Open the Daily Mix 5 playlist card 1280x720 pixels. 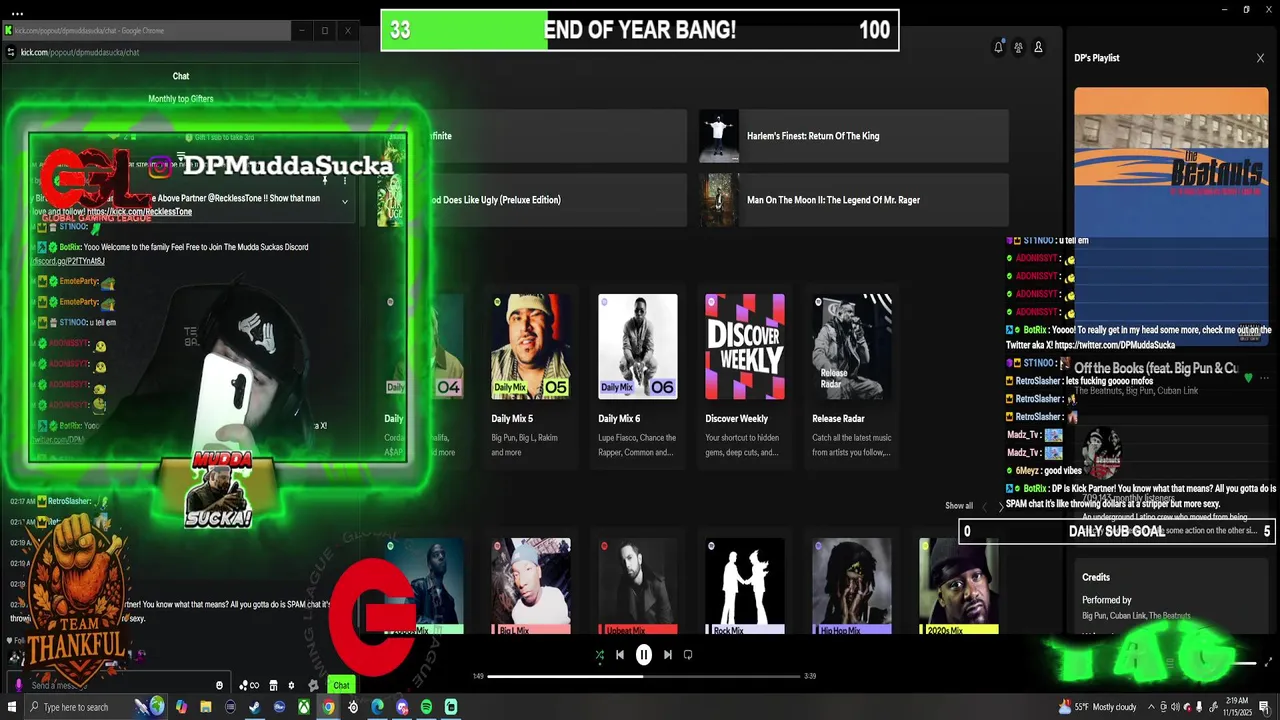[531, 376]
